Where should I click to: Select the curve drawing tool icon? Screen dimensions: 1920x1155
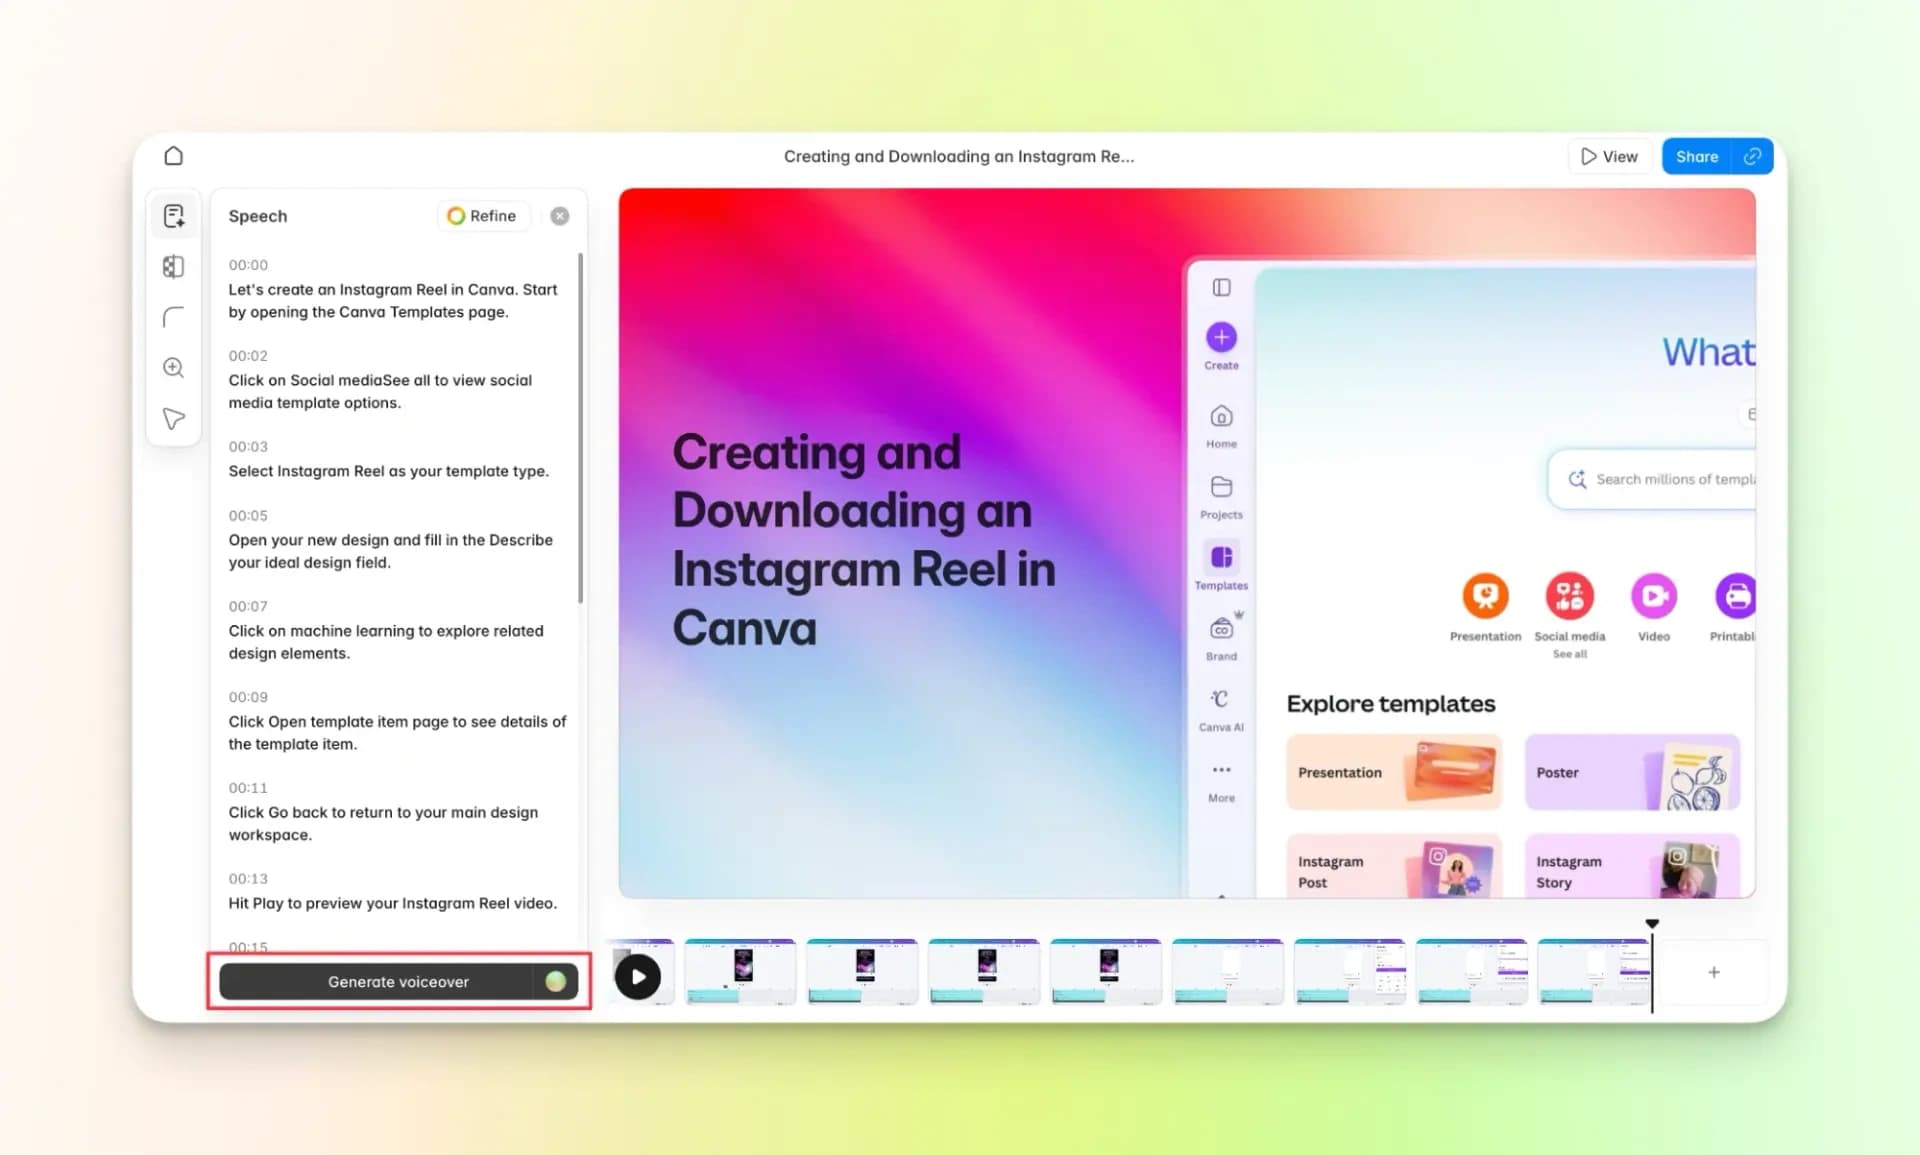[x=173, y=317]
